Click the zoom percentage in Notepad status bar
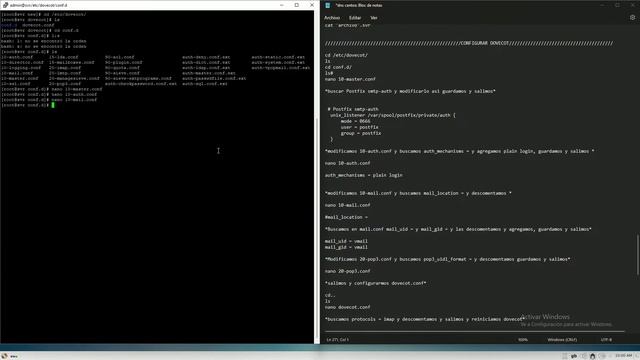This screenshot has width=640, height=360. point(523,340)
